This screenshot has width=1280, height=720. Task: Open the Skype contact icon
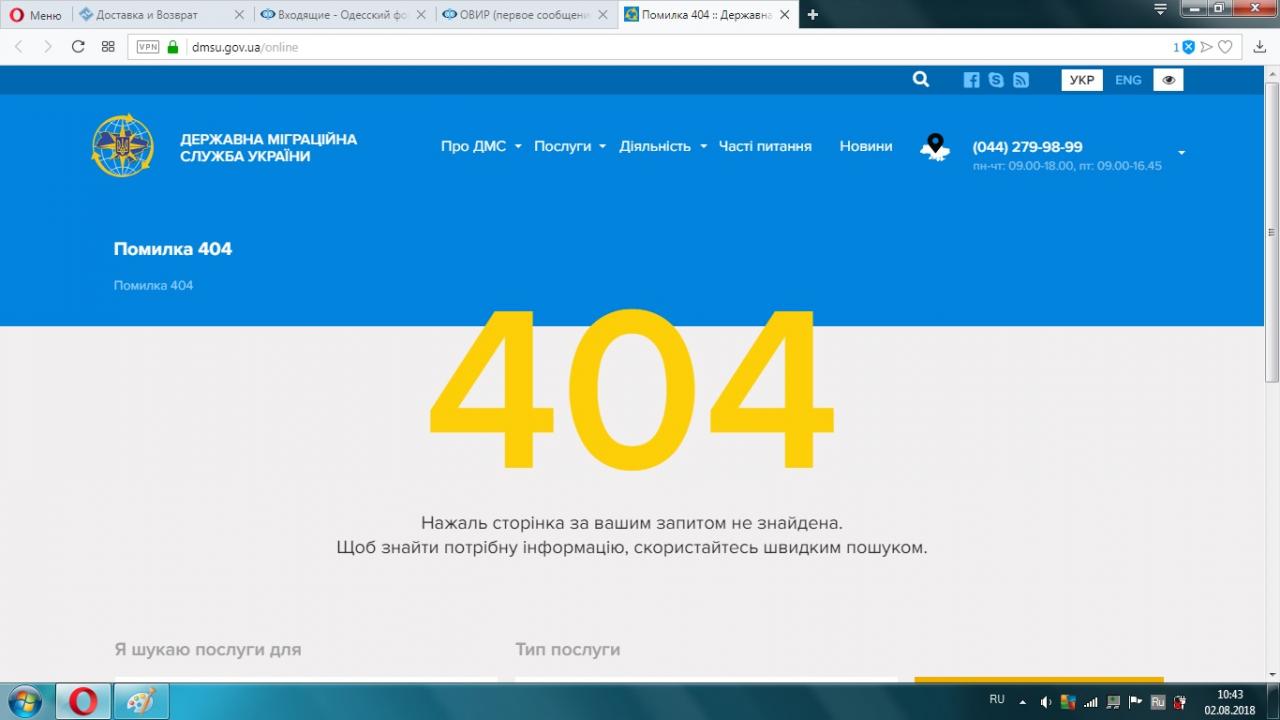coord(996,80)
